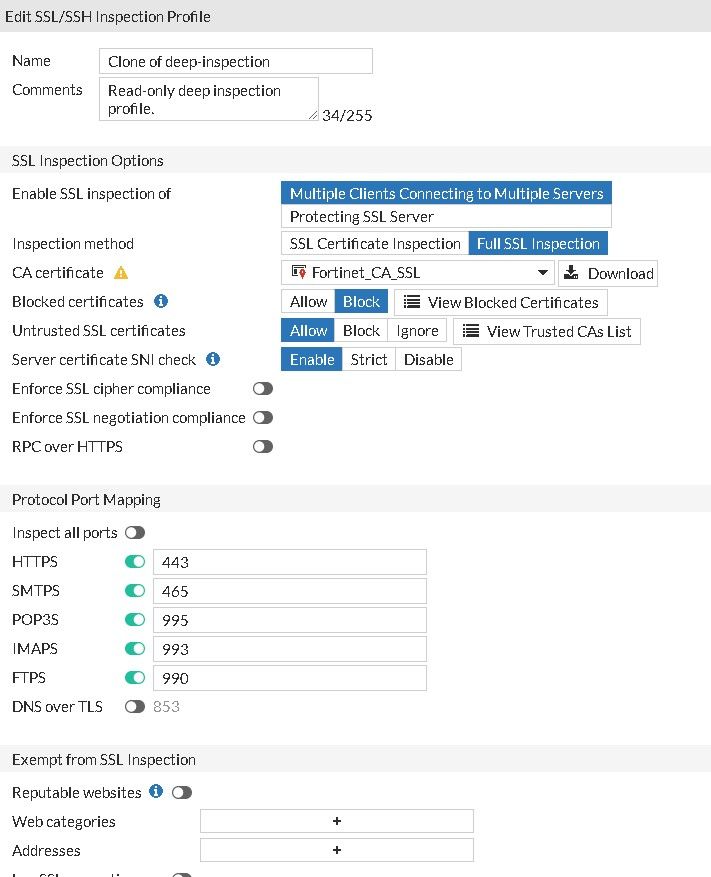Image resolution: width=711 pixels, height=877 pixels.
Task: Click View Trusted CAs List button
Action: [547, 331]
